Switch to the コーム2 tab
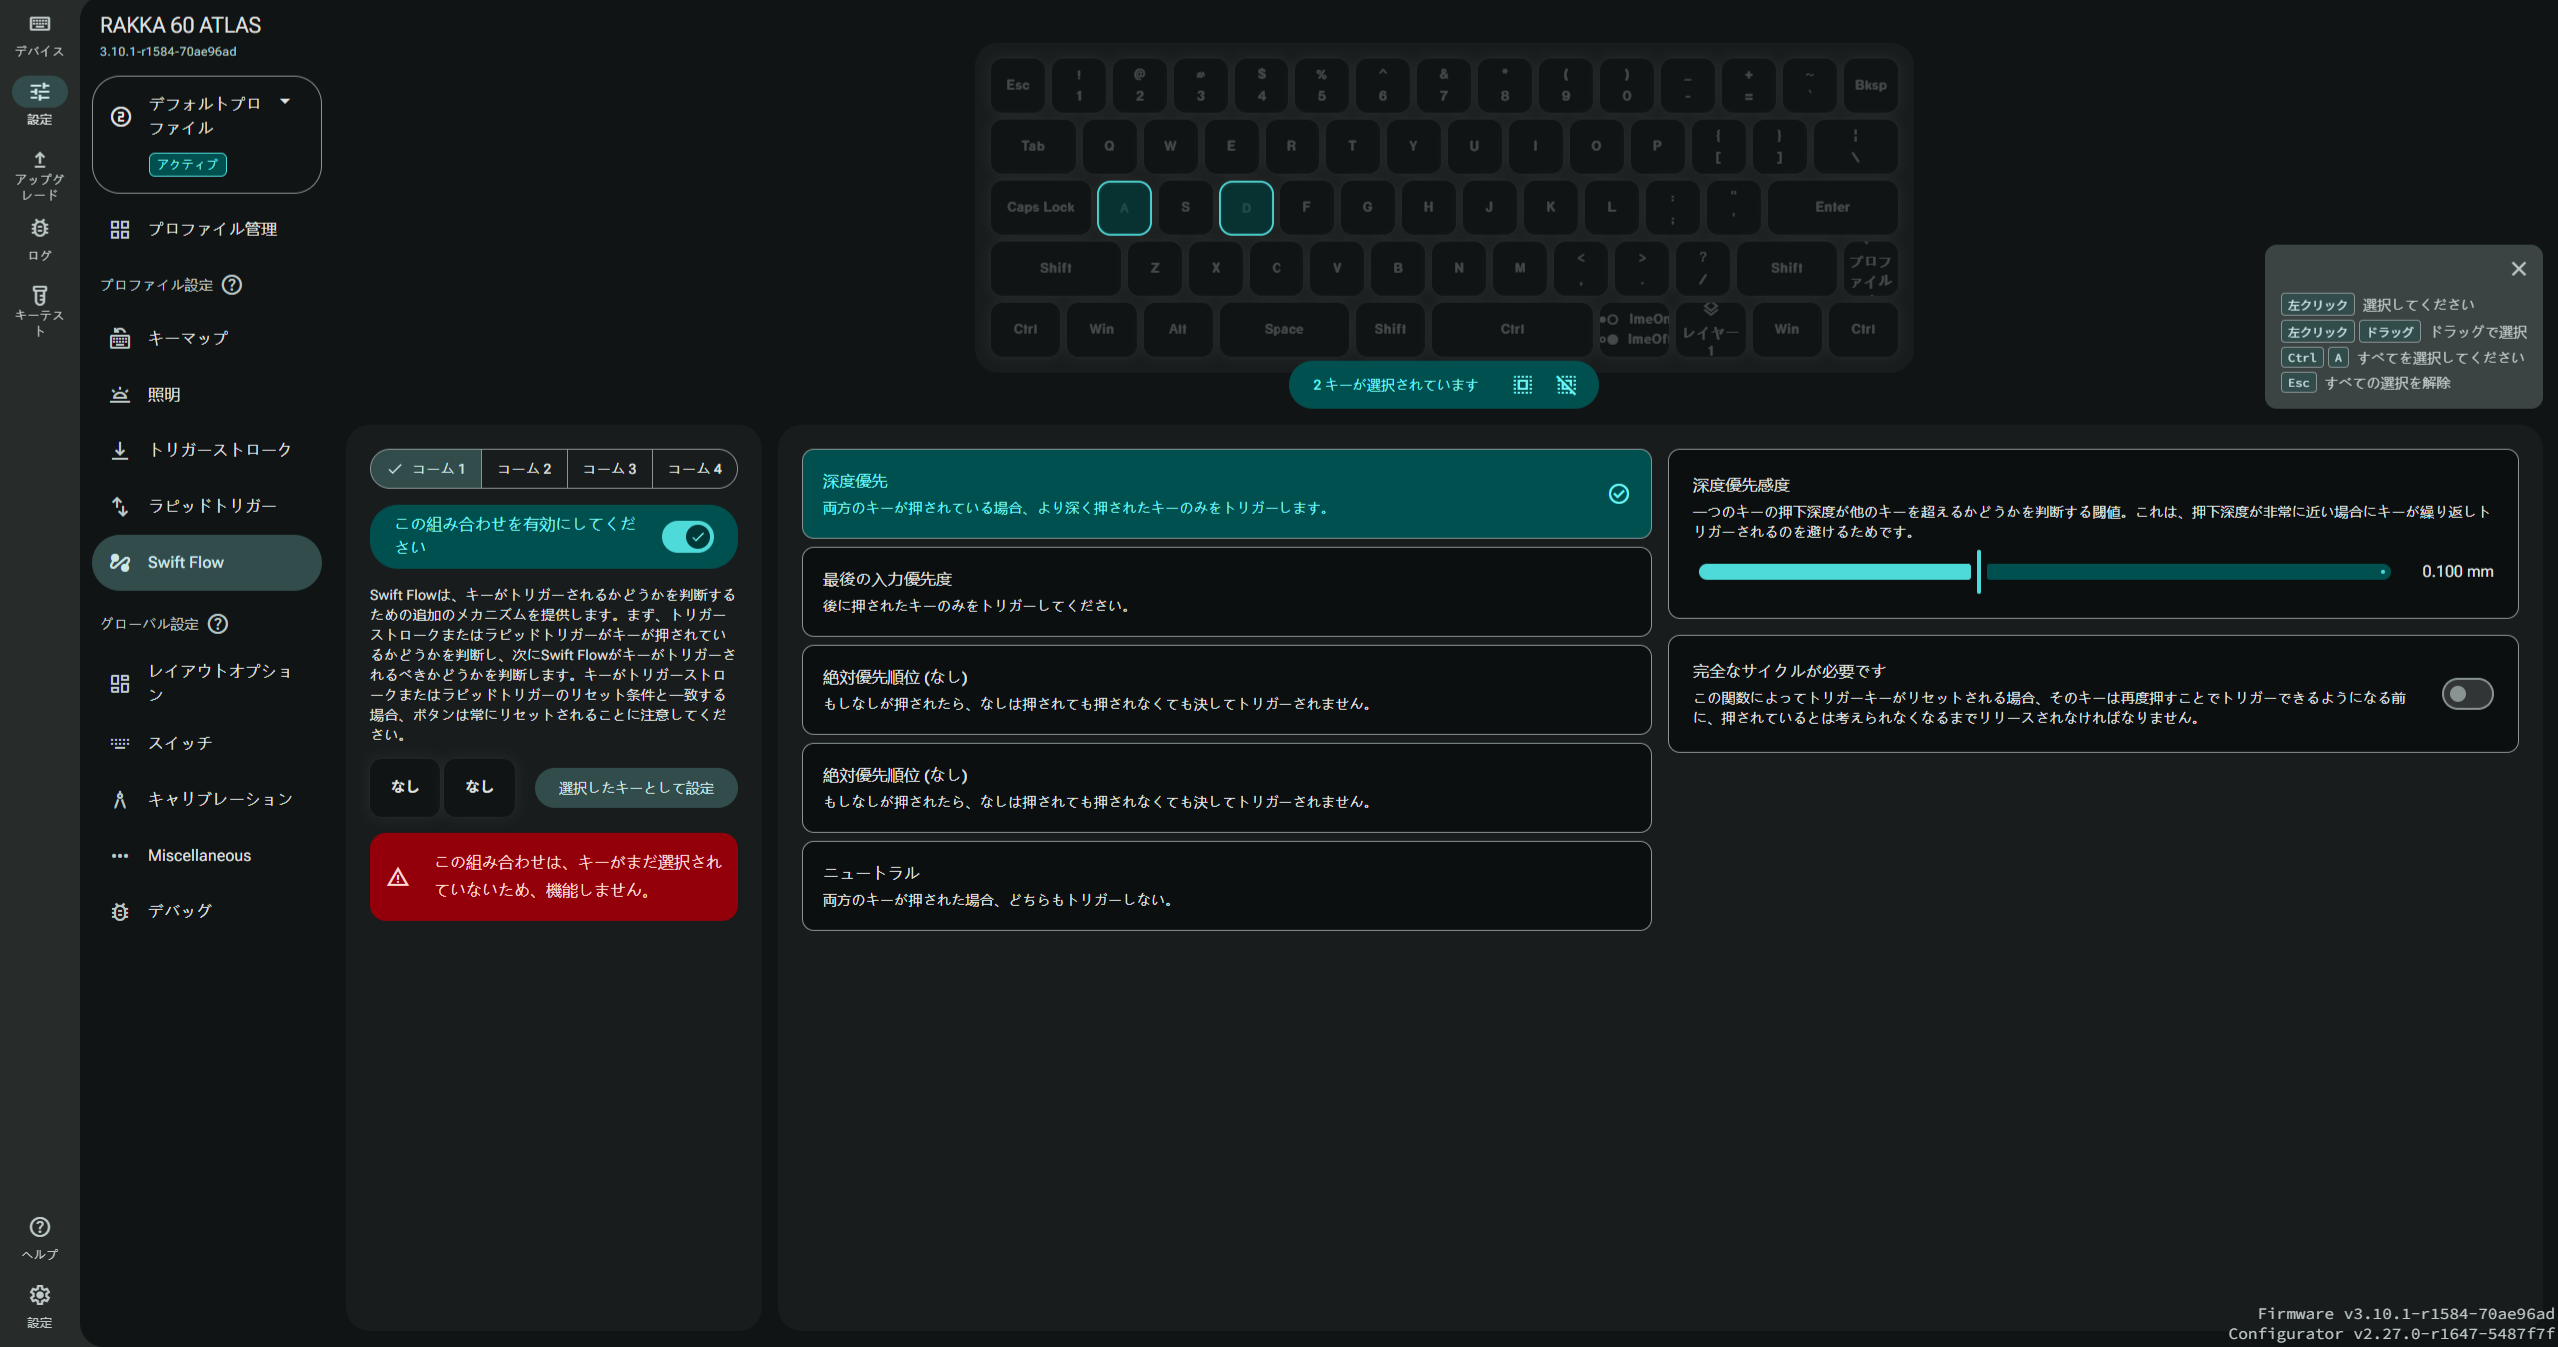The image size is (2558, 1347). pos(523,468)
